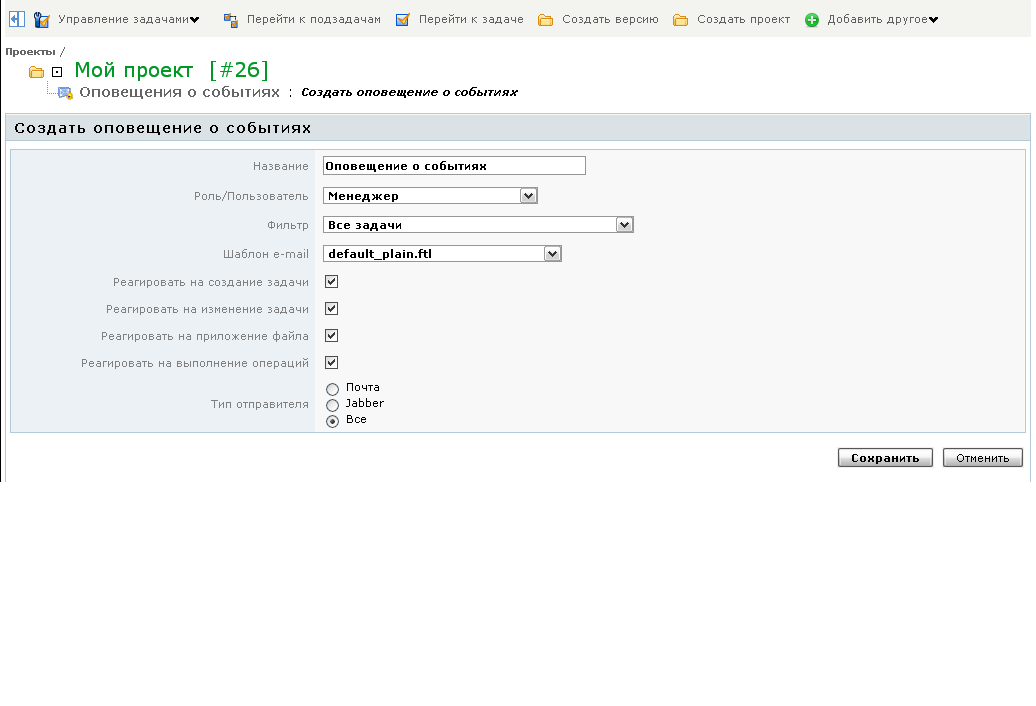The width and height of the screenshot is (1036, 706).
Task: Expand the Фильтр dropdown showing Все задачи
Action: 478,225
